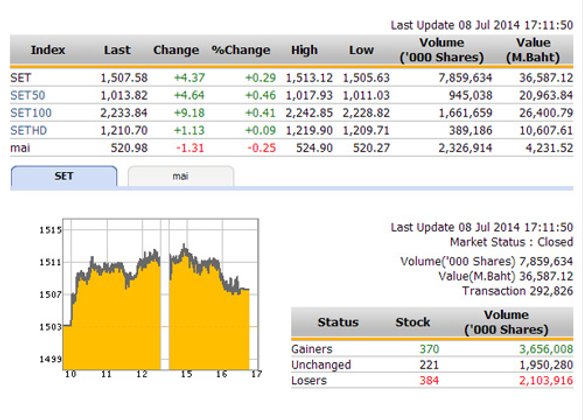Click SET high value 1,513.12
583x420 pixels.
(x=309, y=78)
